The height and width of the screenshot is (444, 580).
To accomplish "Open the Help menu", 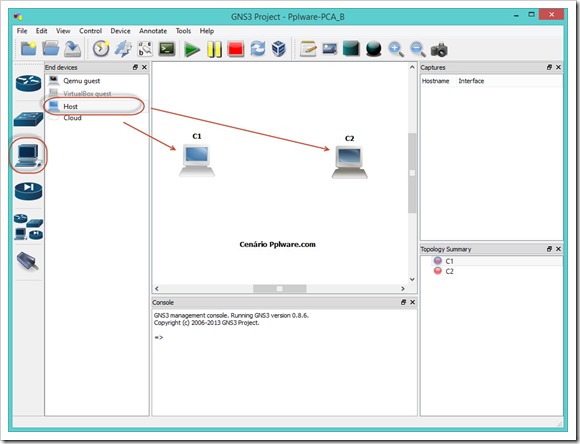I will tap(207, 31).
